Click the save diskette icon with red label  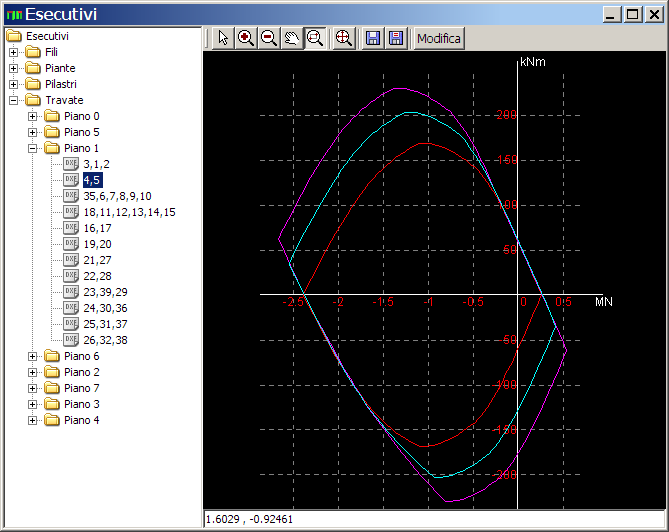(396, 38)
